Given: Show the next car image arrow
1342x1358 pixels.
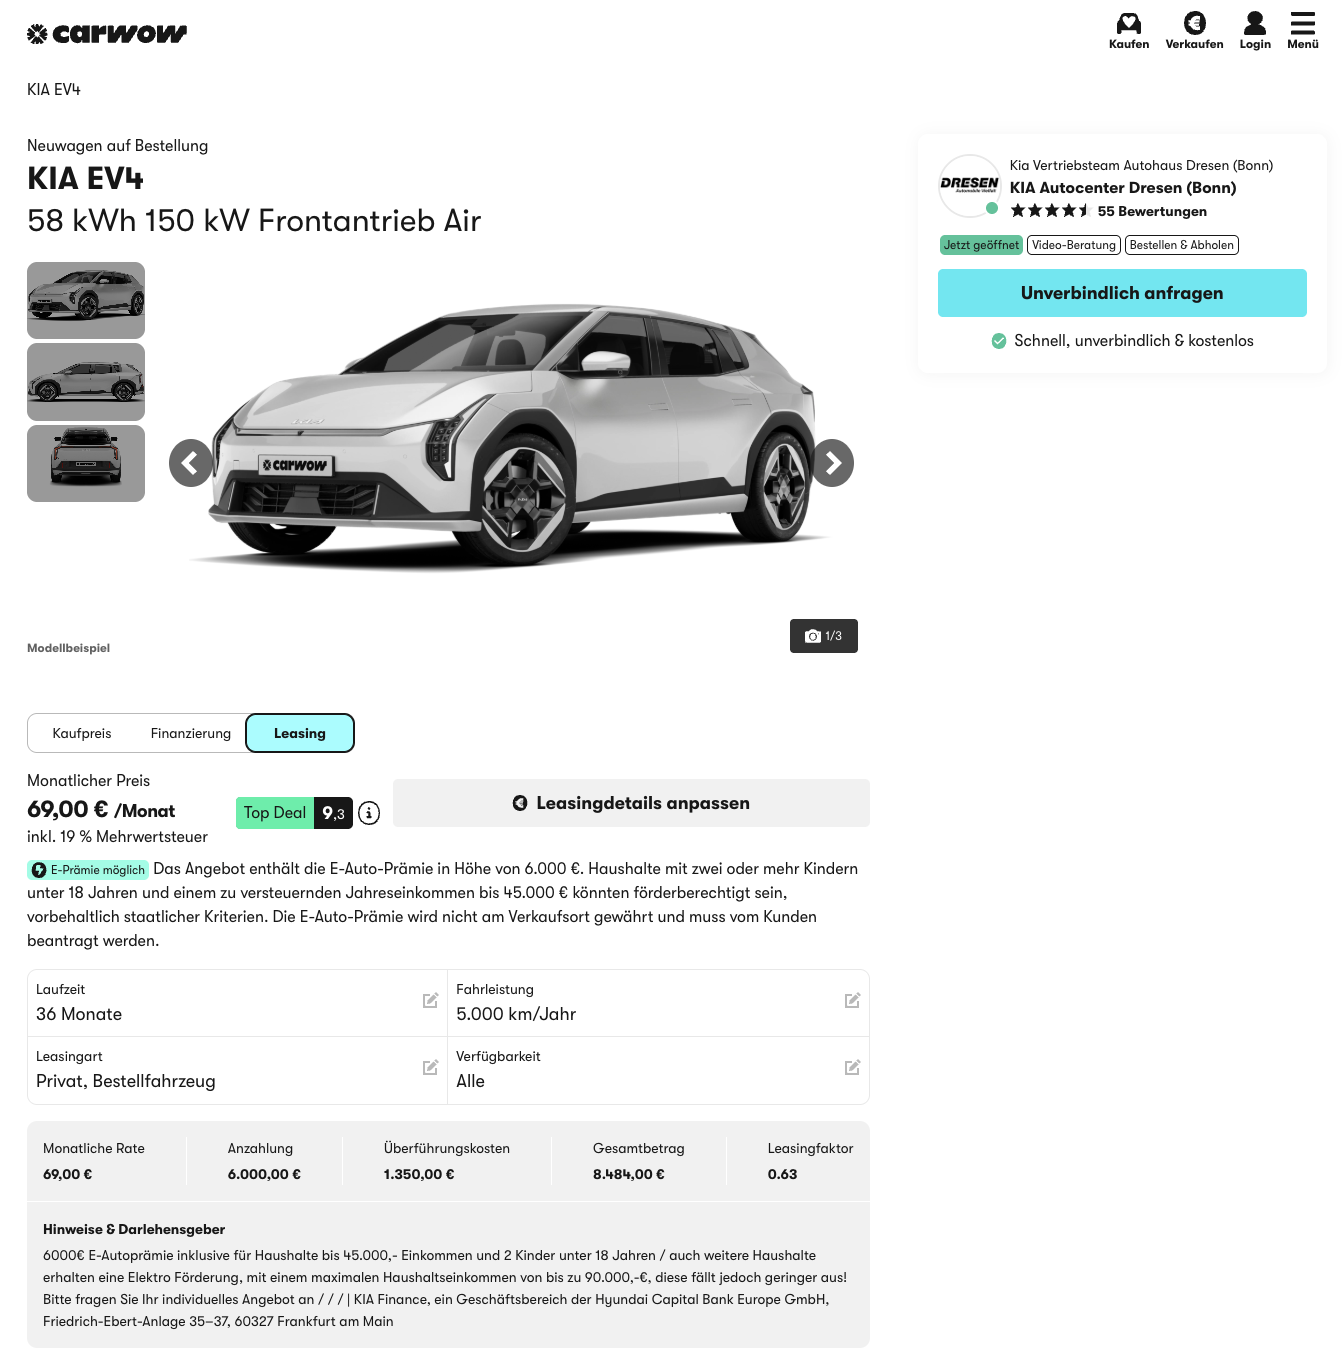Looking at the screenshot, I should coord(831,463).
